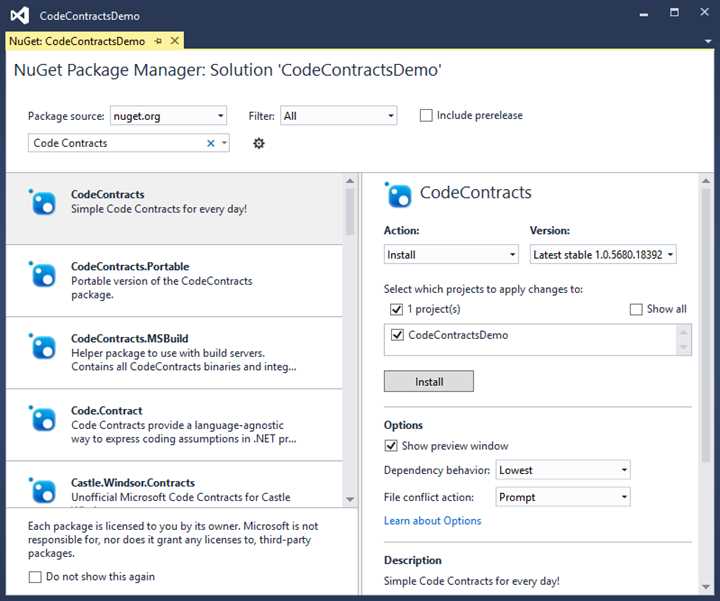Screen dimensions: 720x601
Task: Click the Castle.Windsor.Contracts package icon
Action: pyautogui.click(x=43, y=490)
